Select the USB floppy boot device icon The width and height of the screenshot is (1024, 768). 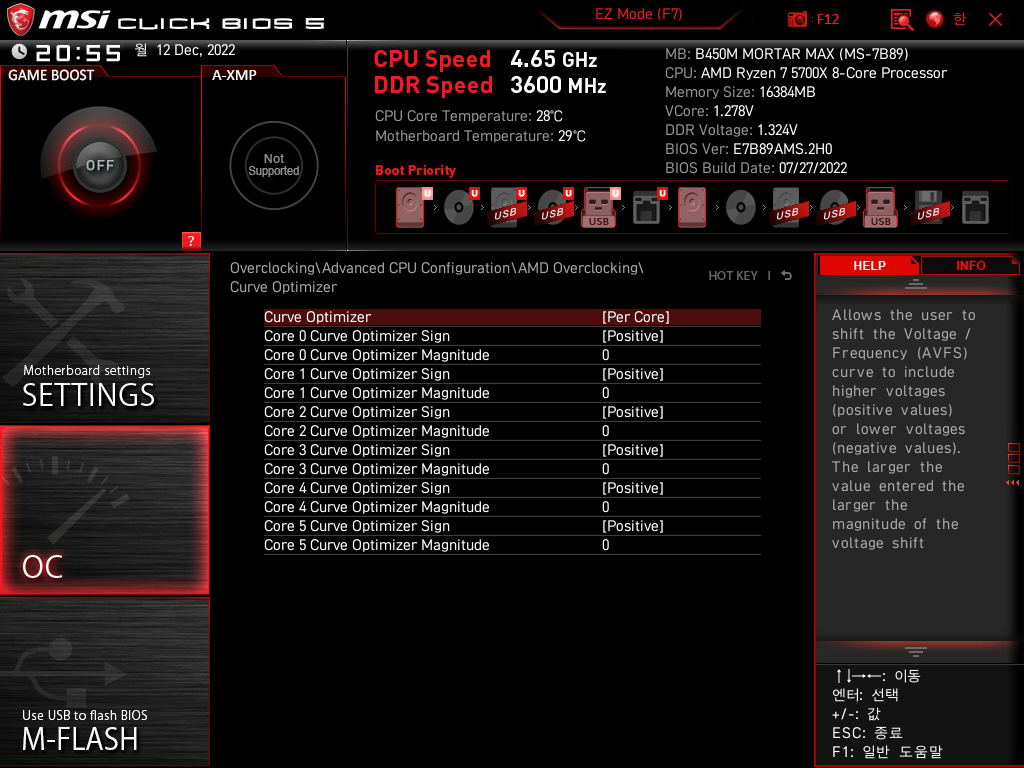[x=928, y=207]
